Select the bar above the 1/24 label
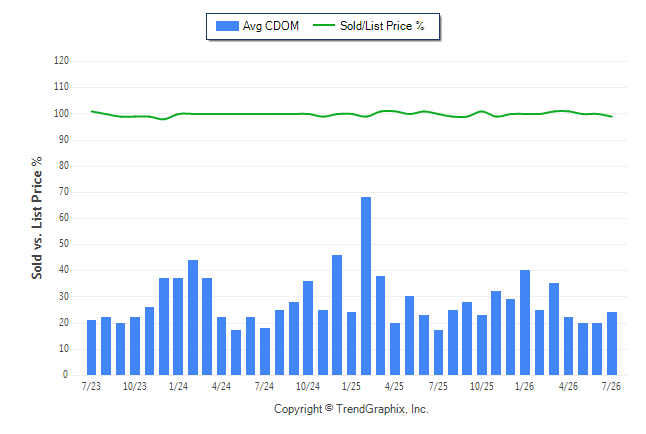646x434 pixels. (x=178, y=326)
